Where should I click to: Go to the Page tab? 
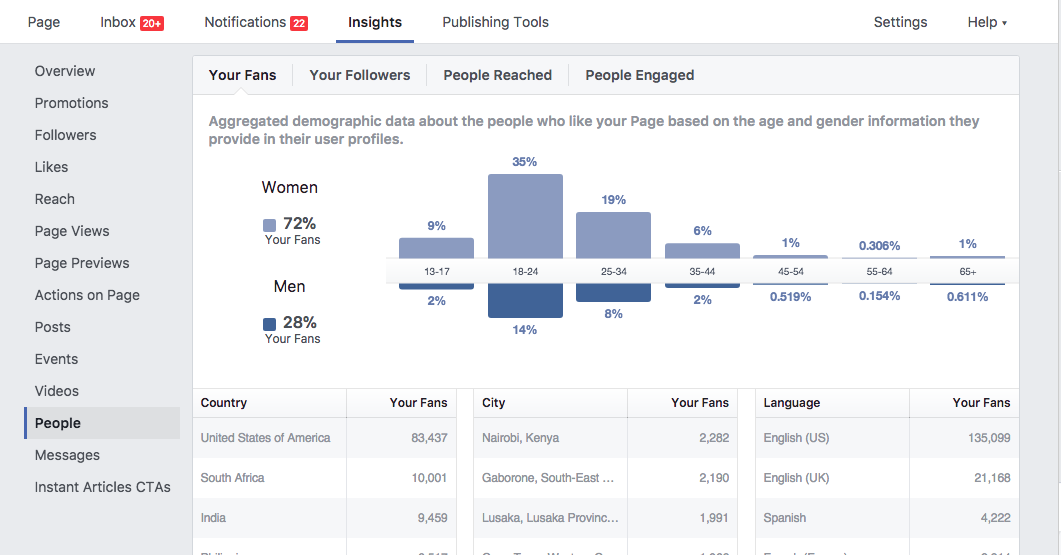click(44, 22)
